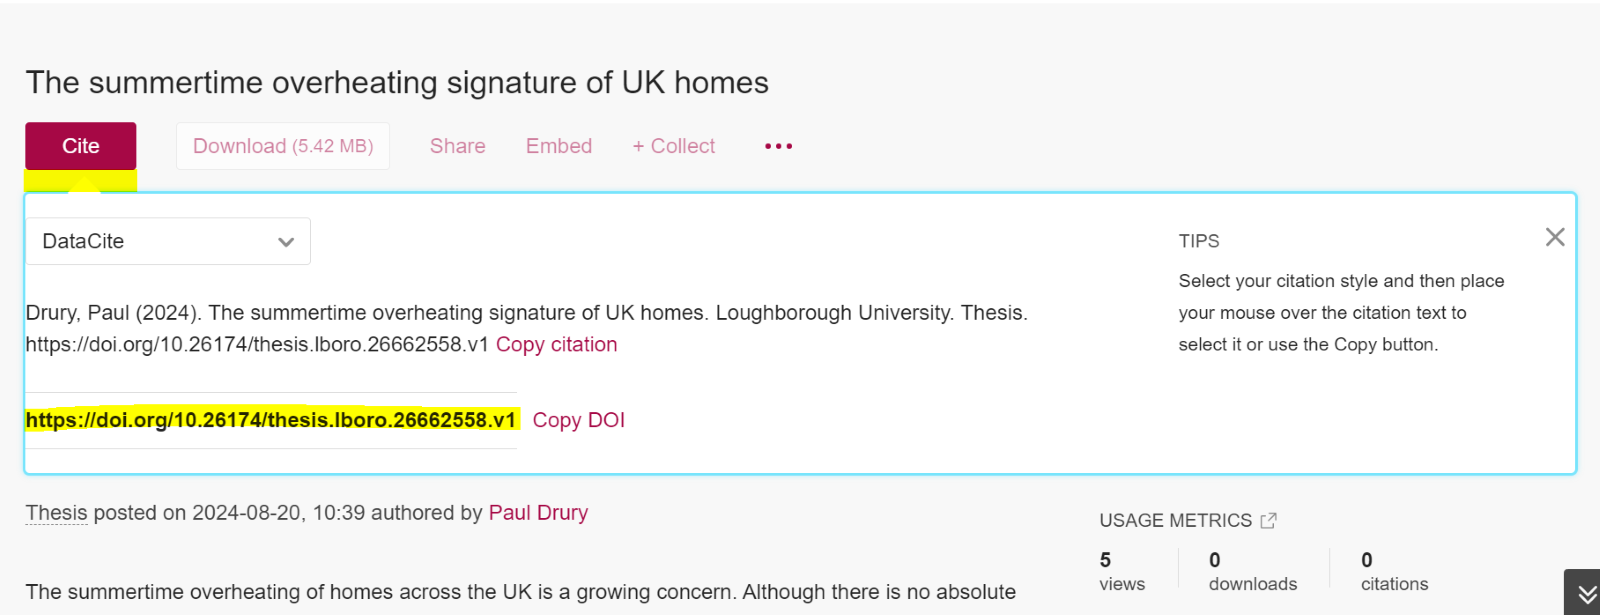Open the Embed option

pos(559,146)
